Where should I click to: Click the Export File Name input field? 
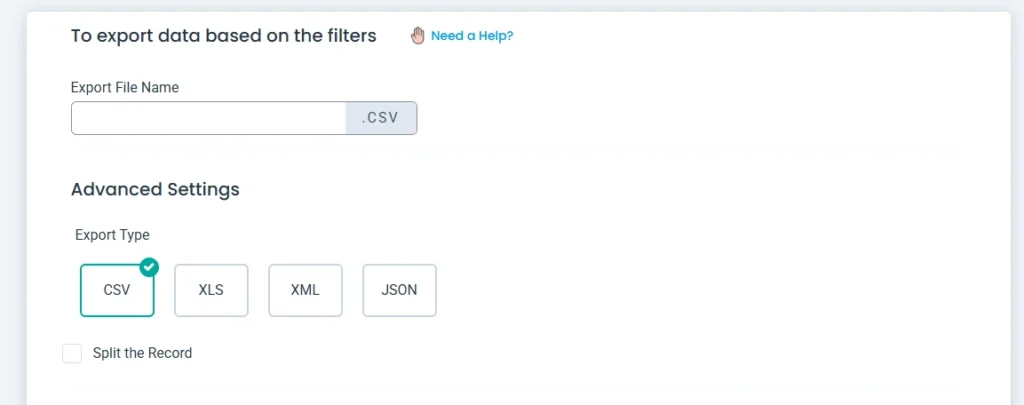(x=208, y=118)
